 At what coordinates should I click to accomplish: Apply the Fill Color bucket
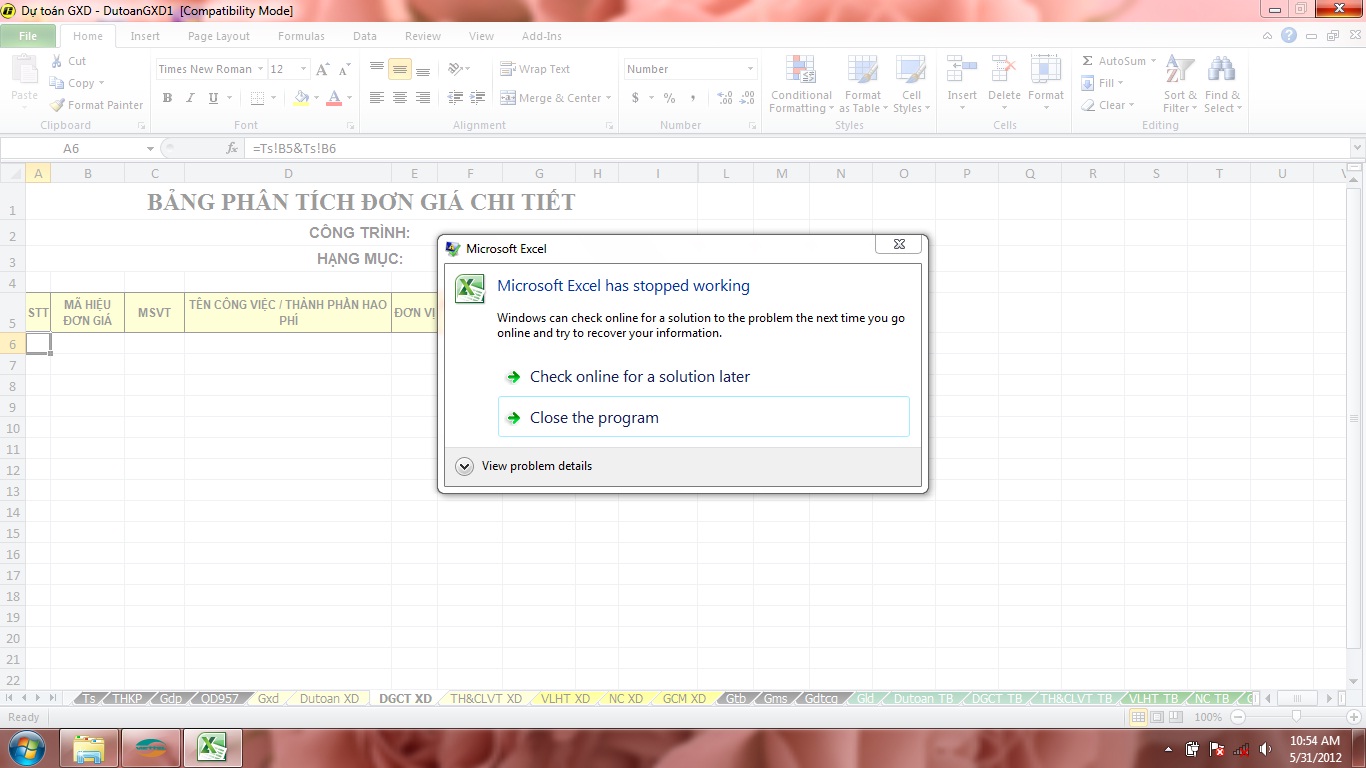301,98
